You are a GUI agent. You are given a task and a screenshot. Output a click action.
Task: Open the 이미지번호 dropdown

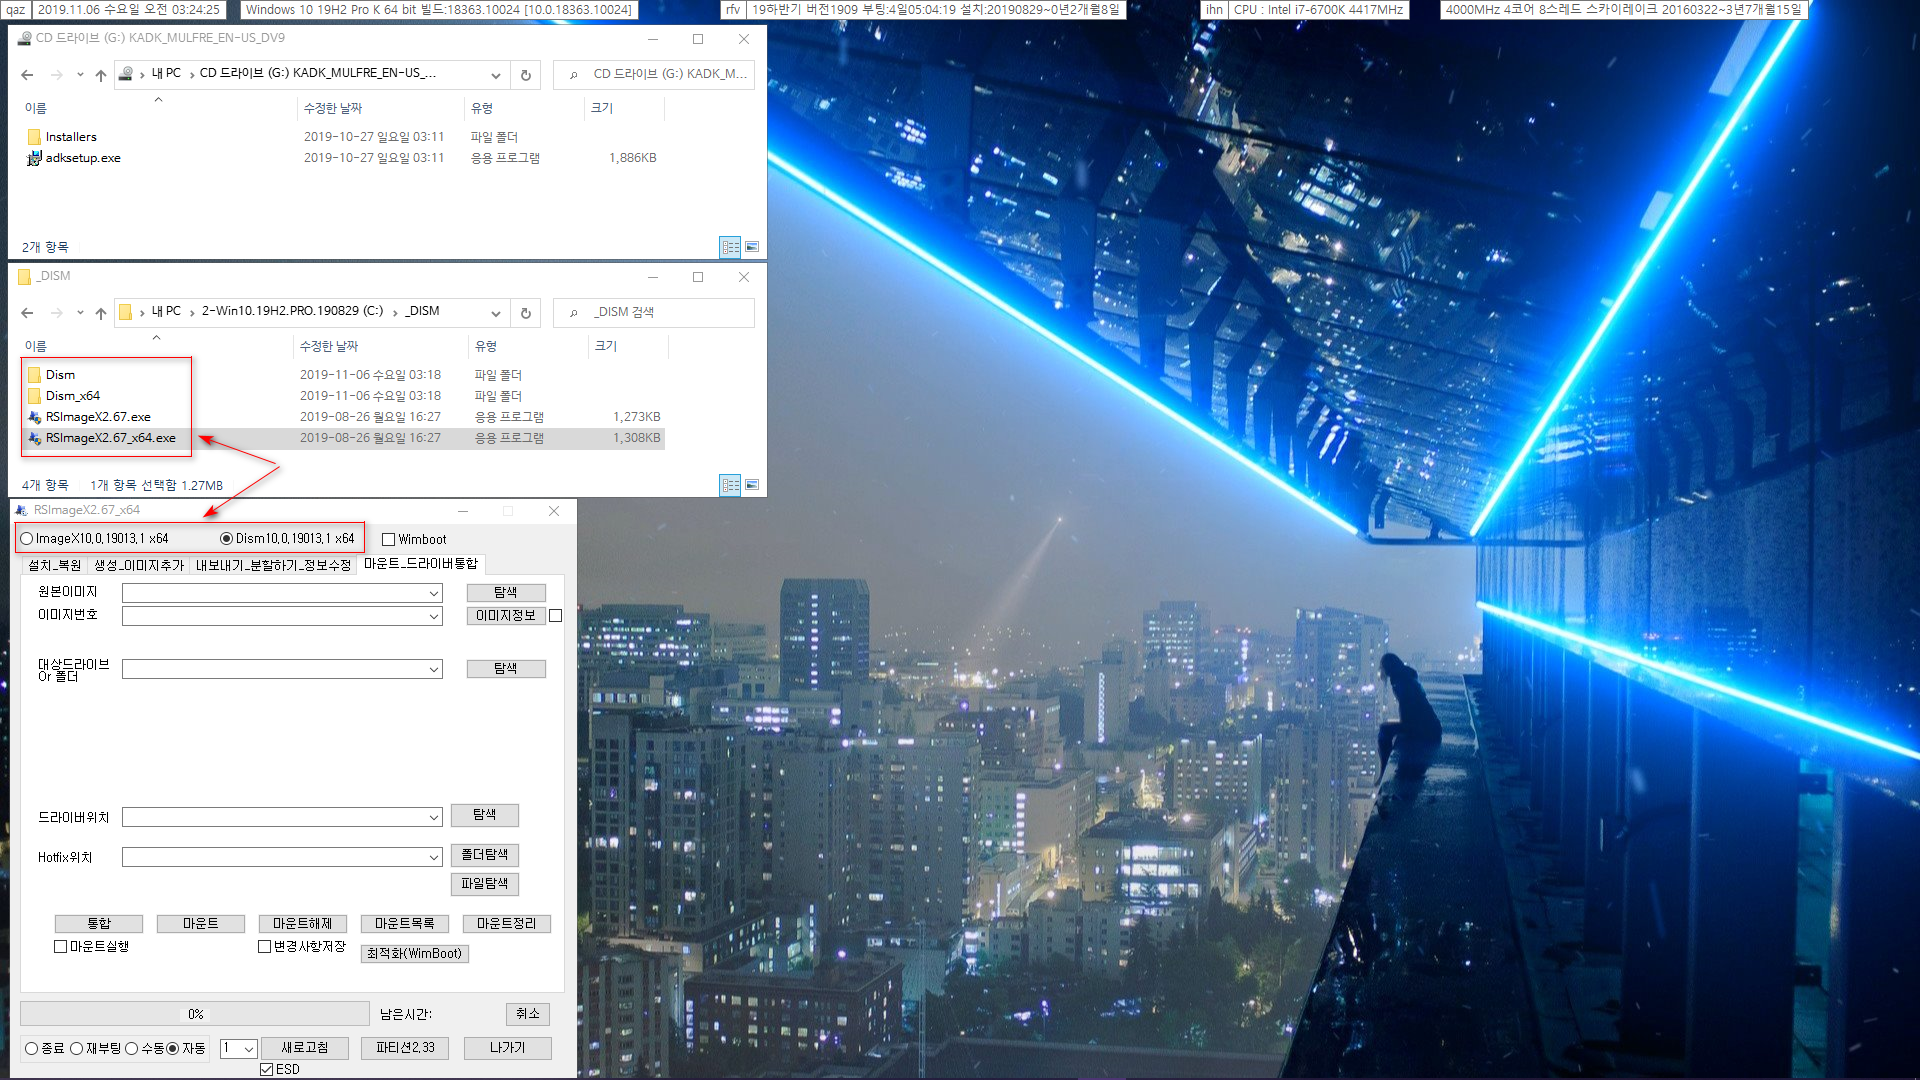434,617
